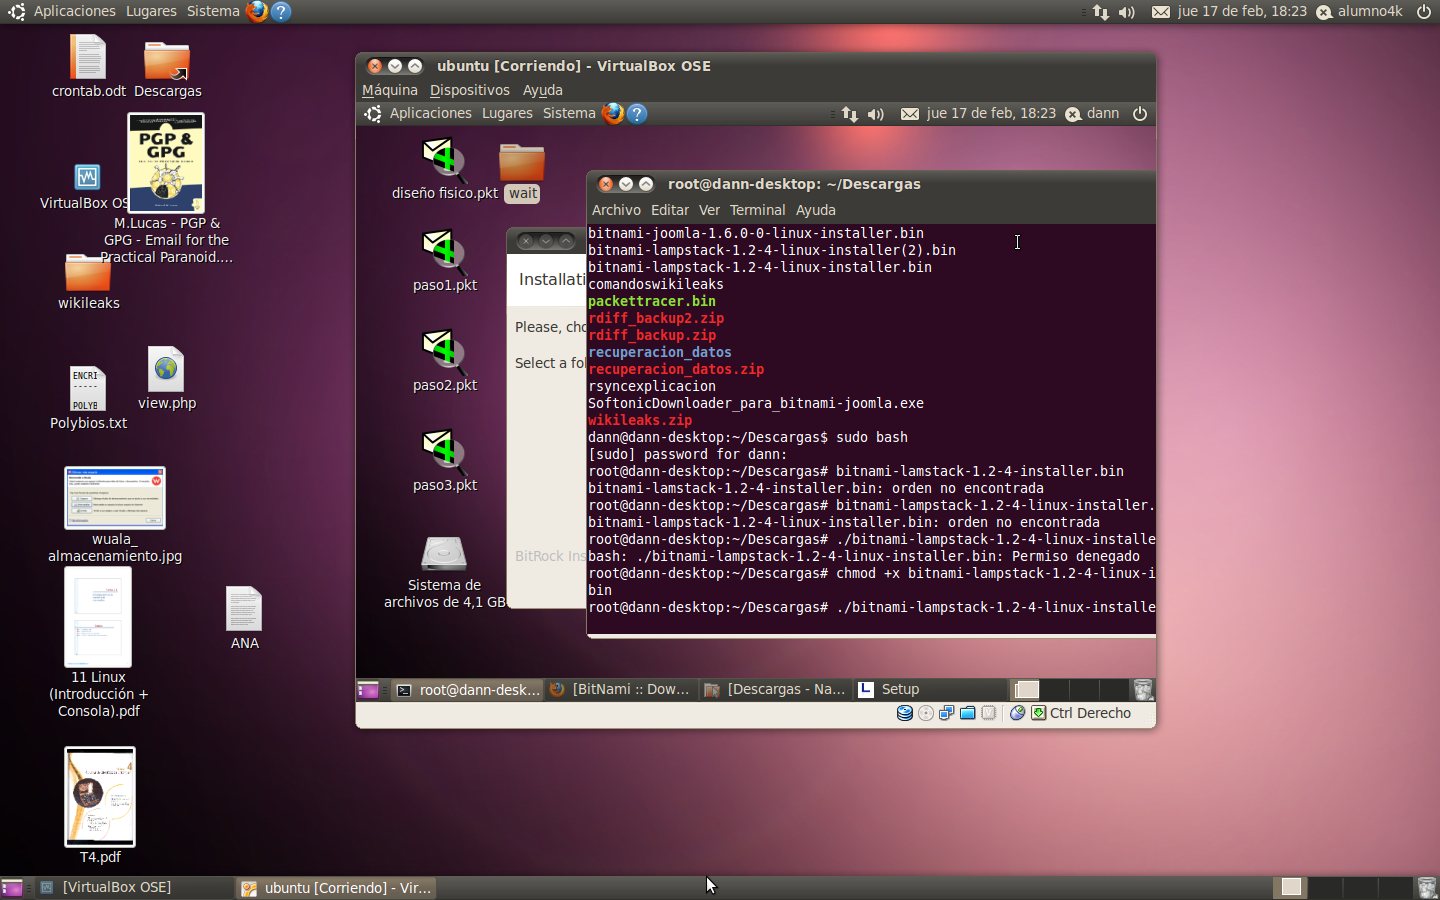Screen dimensions: 1440x900
Task: Click the hard disk status icon in VirtualBox statusbar
Action: pyautogui.click(x=905, y=713)
